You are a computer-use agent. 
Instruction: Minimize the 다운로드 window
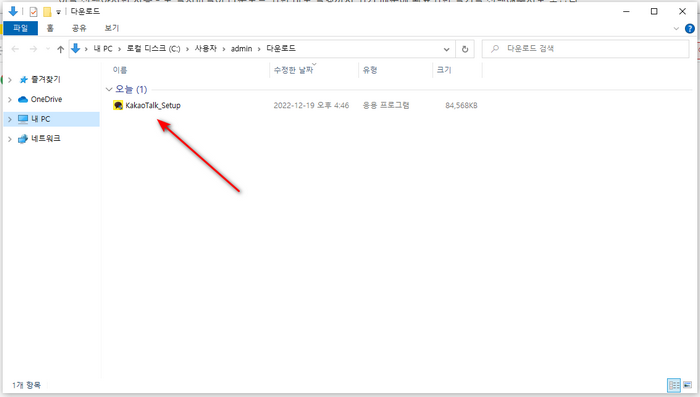626,12
